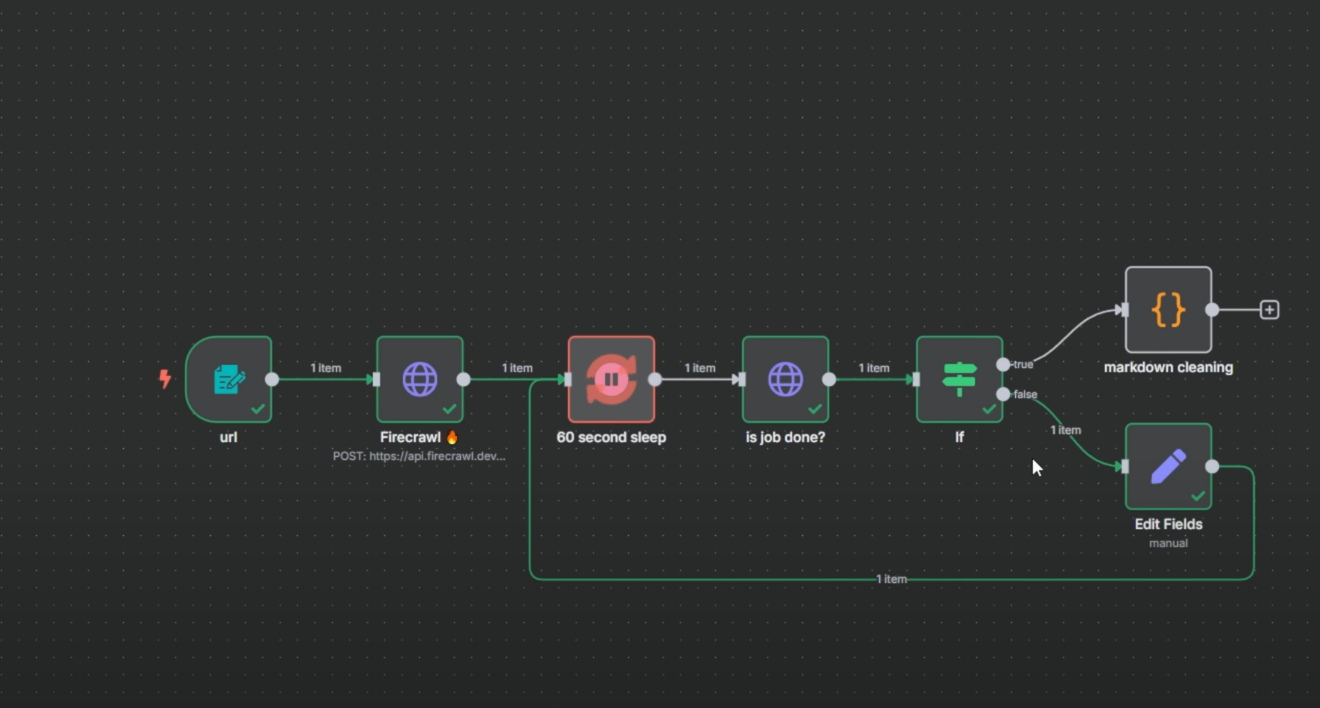Image resolution: width=1320 pixels, height=708 pixels.
Task: Click the Firecrawl node input connector
Action: [x=376, y=379]
